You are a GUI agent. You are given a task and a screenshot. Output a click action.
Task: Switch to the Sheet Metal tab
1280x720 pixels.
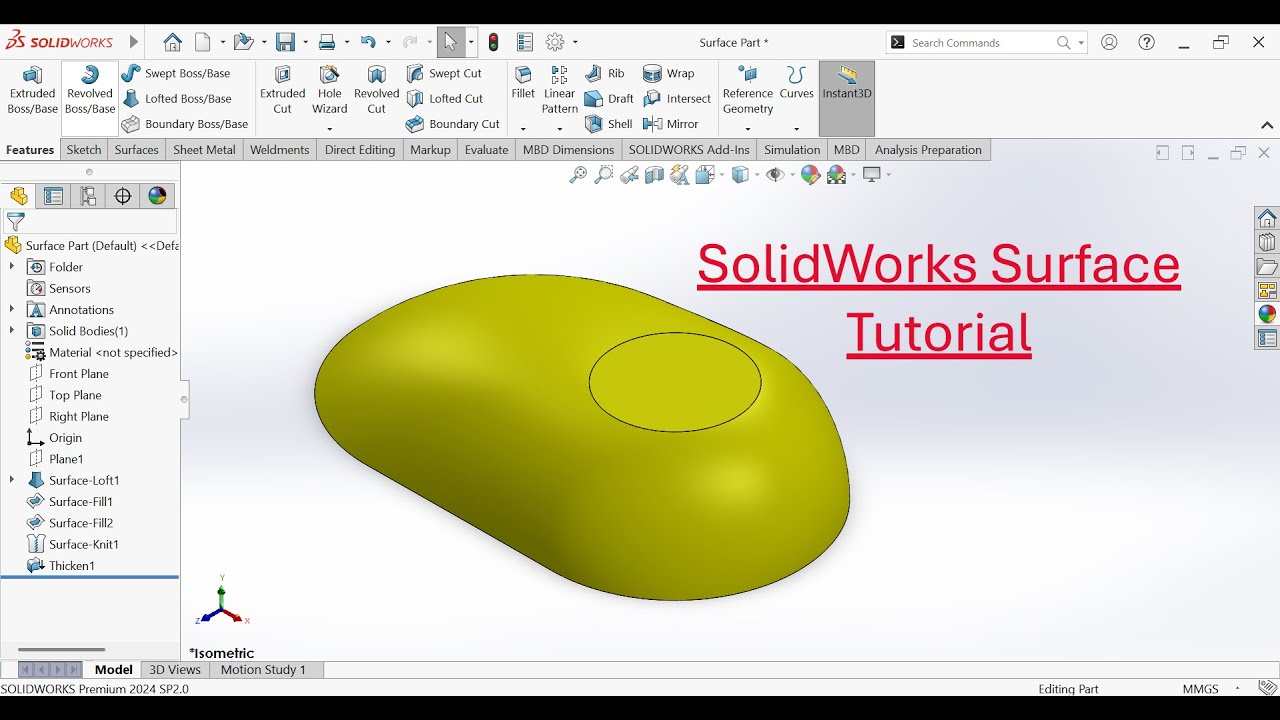click(204, 150)
